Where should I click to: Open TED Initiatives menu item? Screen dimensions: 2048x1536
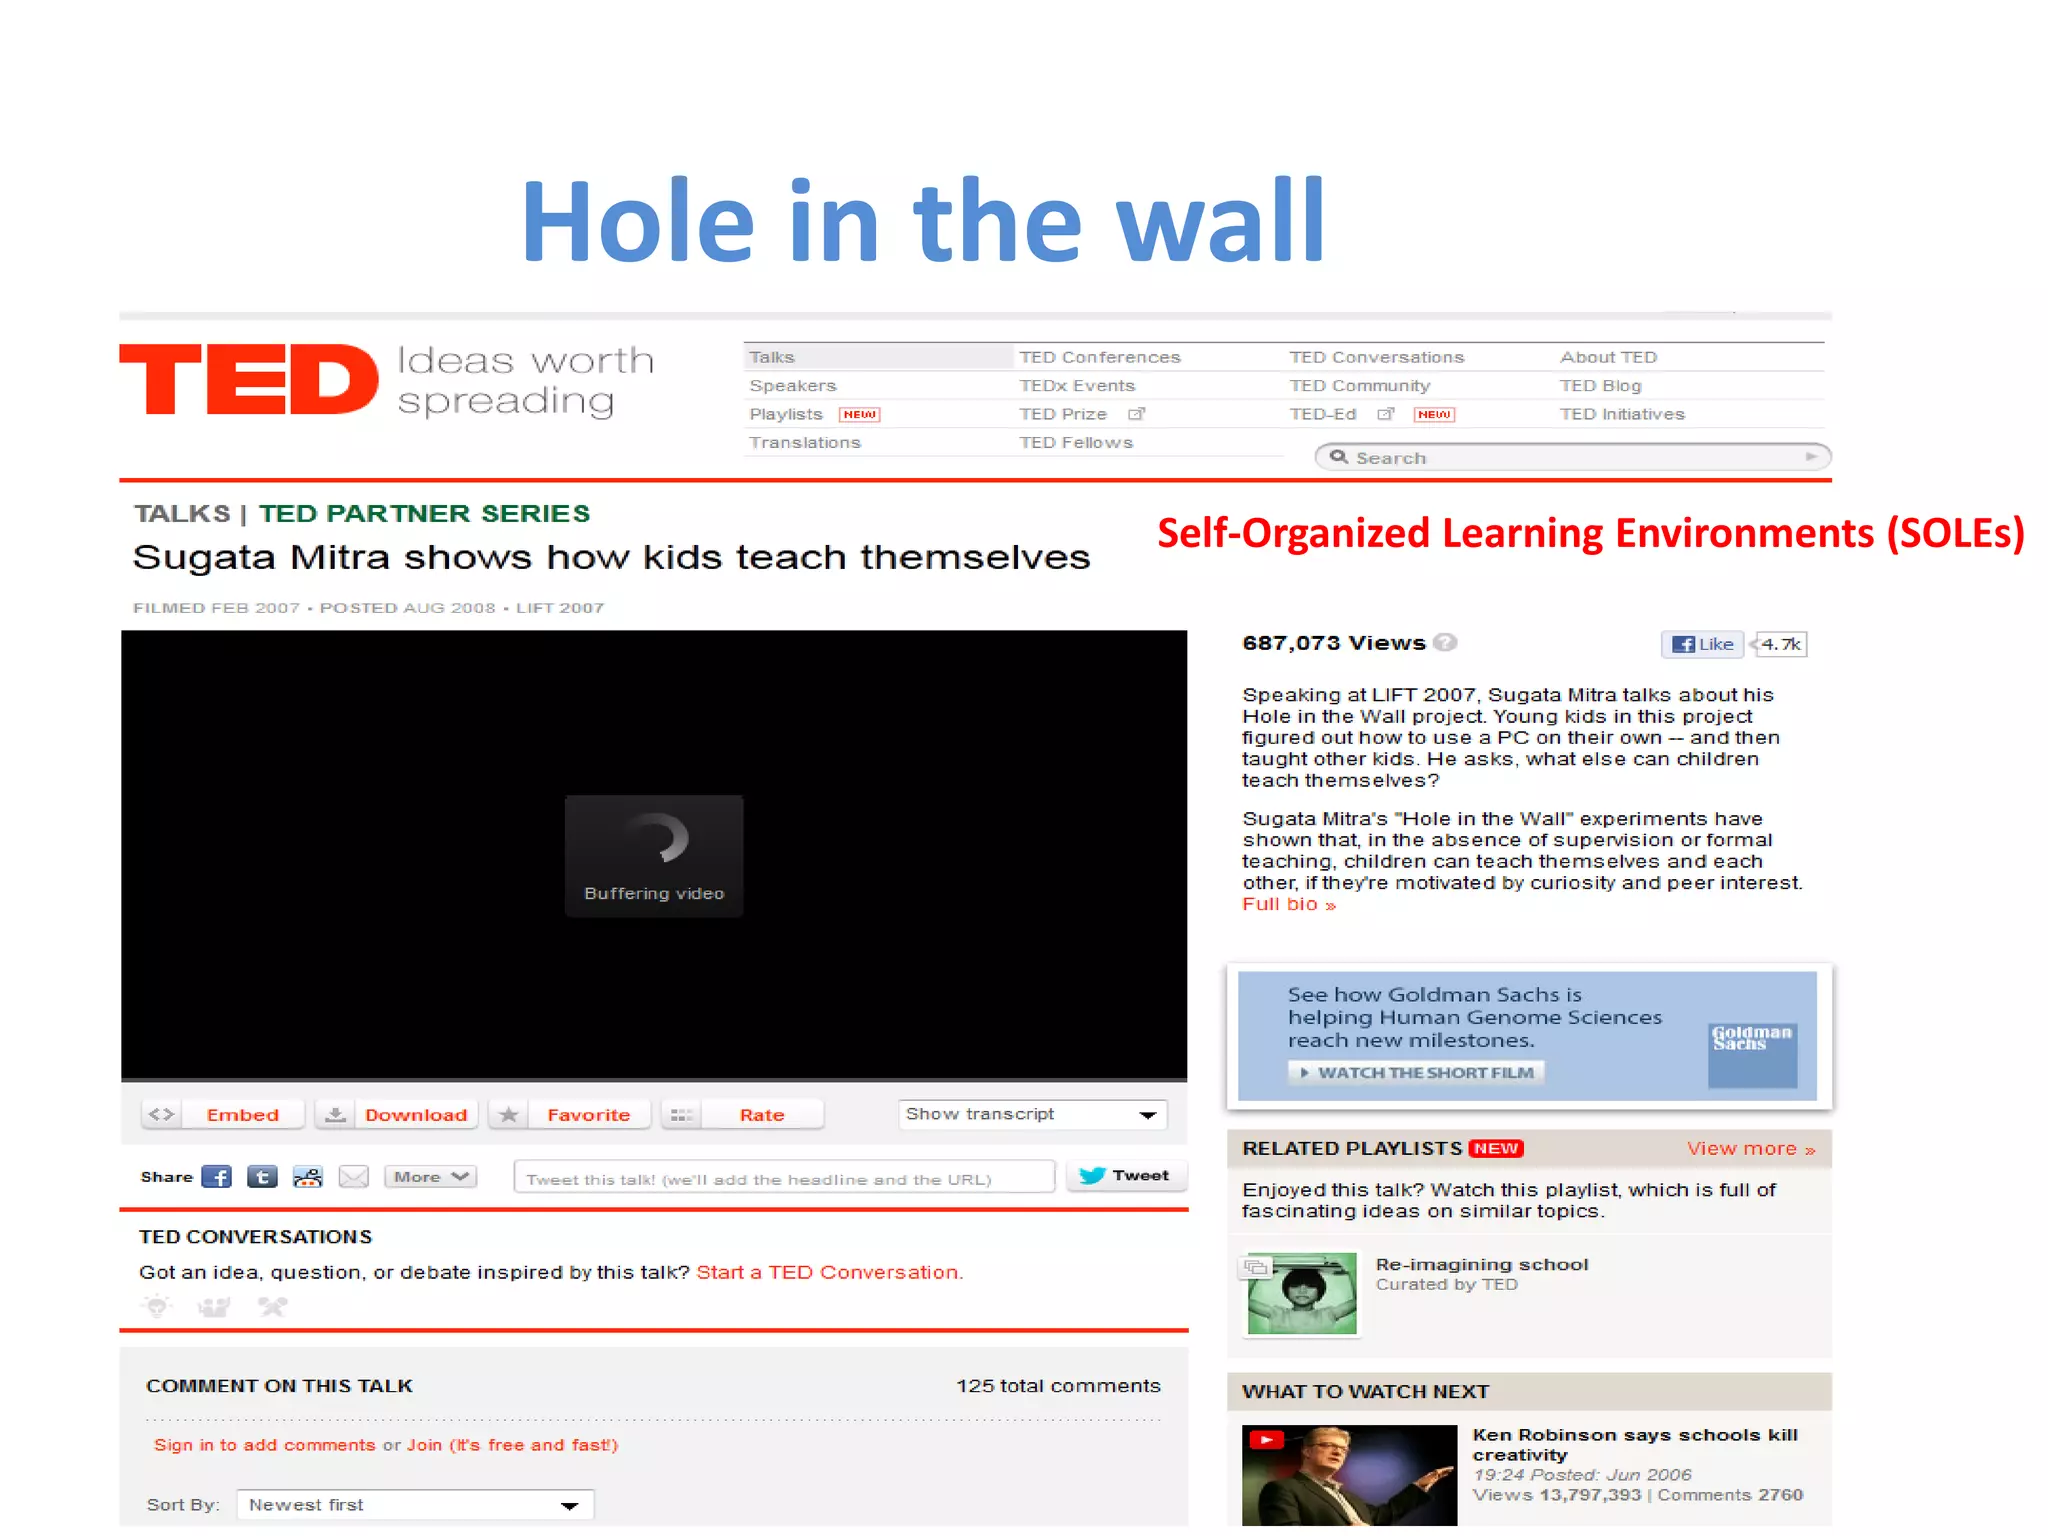(1622, 414)
